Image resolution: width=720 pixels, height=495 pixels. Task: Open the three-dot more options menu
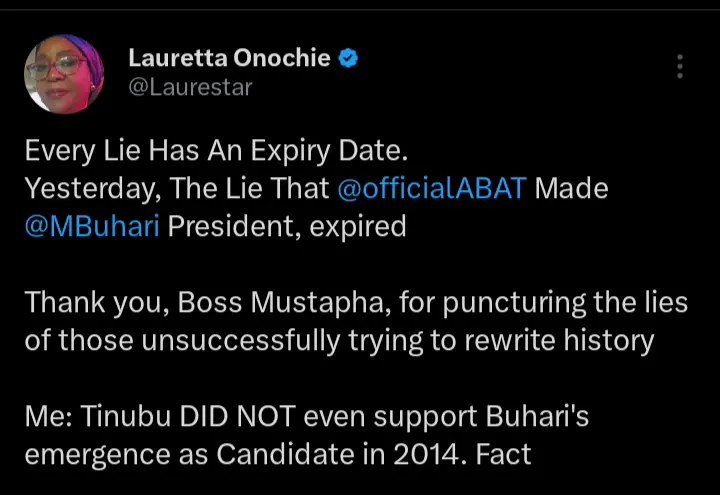(x=680, y=66)
